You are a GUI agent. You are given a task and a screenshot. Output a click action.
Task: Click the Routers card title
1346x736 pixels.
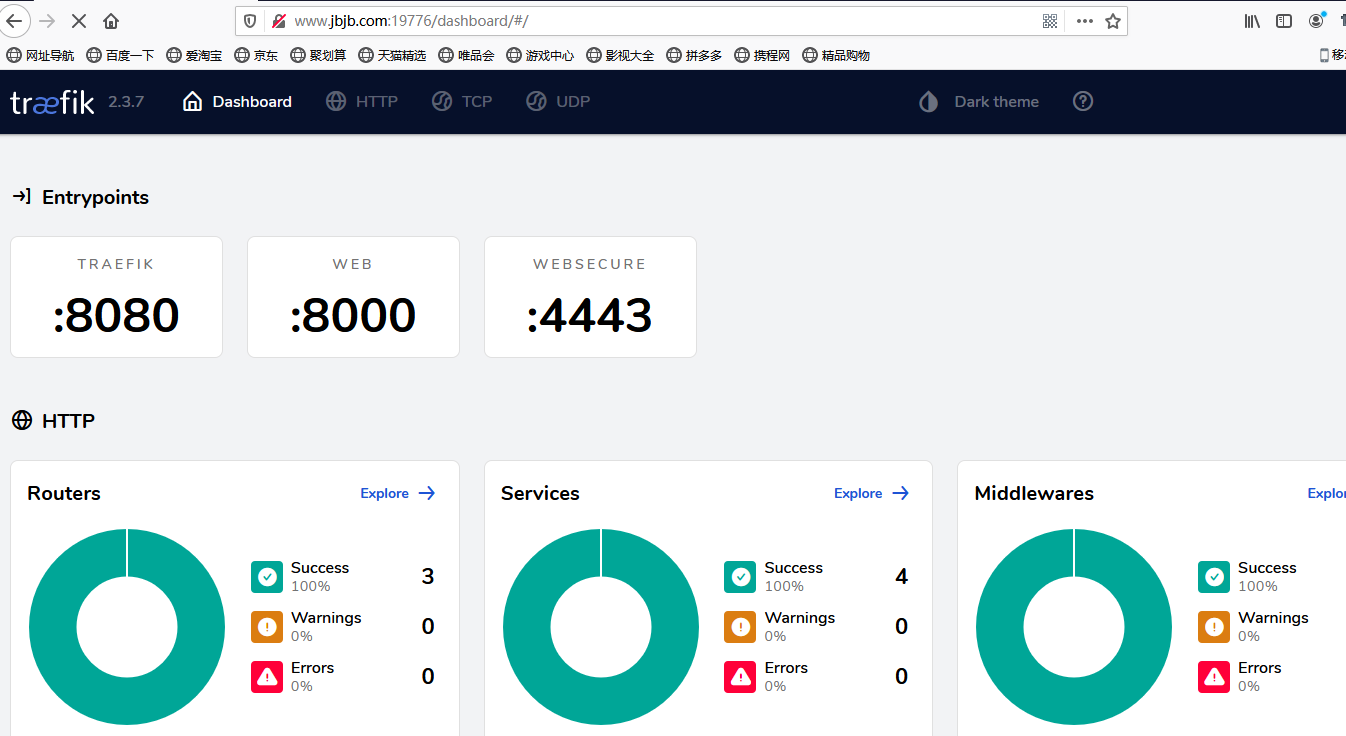click(64, 493)
